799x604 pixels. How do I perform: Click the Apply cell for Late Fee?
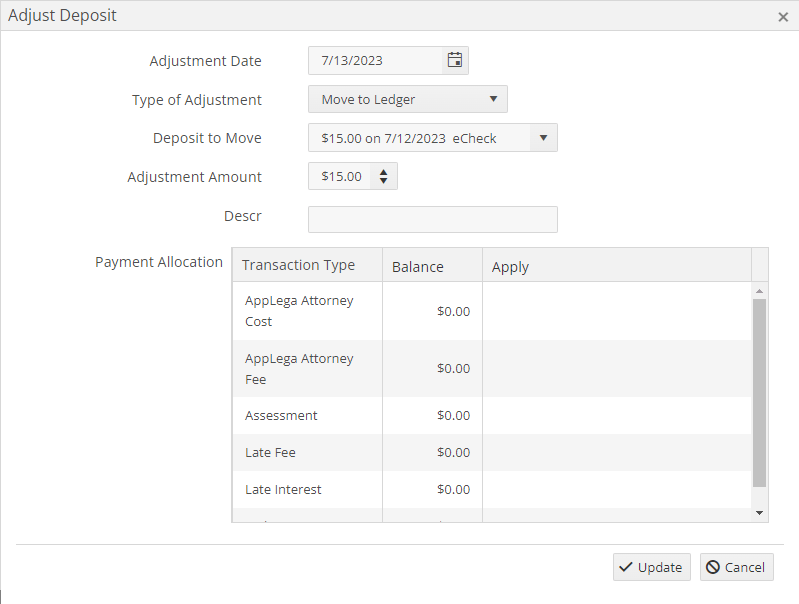(x=617, y=452)
